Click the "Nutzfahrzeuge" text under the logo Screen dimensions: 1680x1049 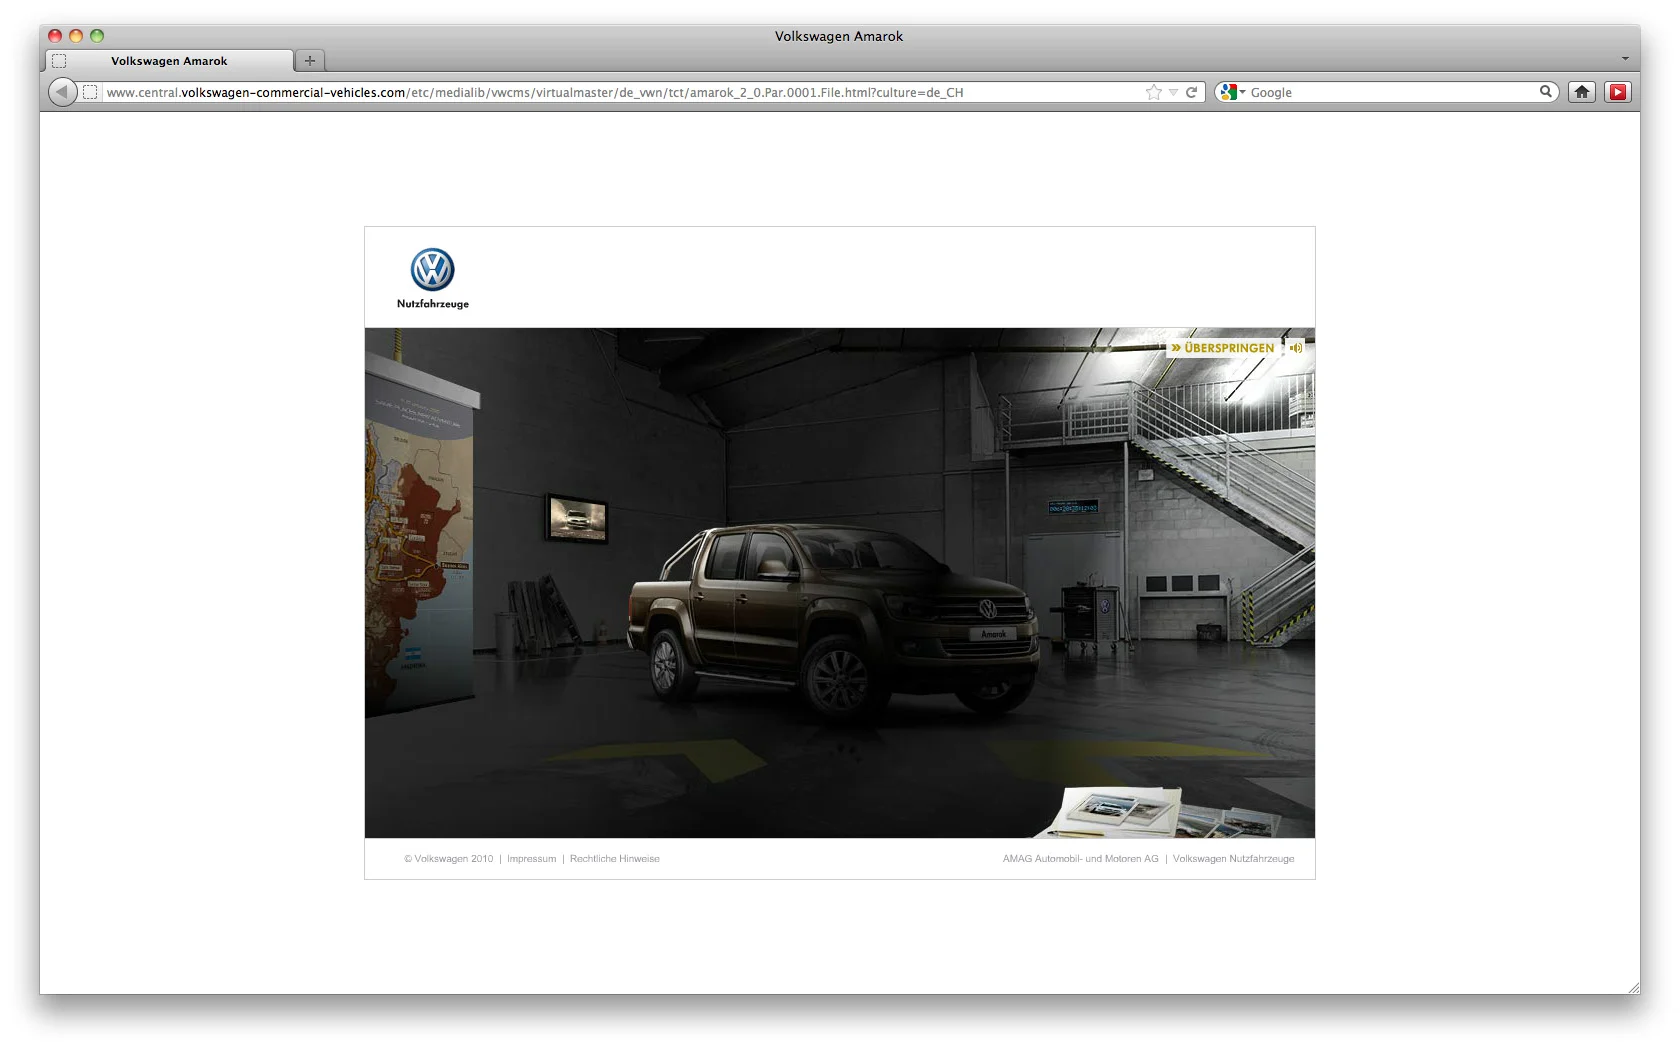click(x=433, y=304)
